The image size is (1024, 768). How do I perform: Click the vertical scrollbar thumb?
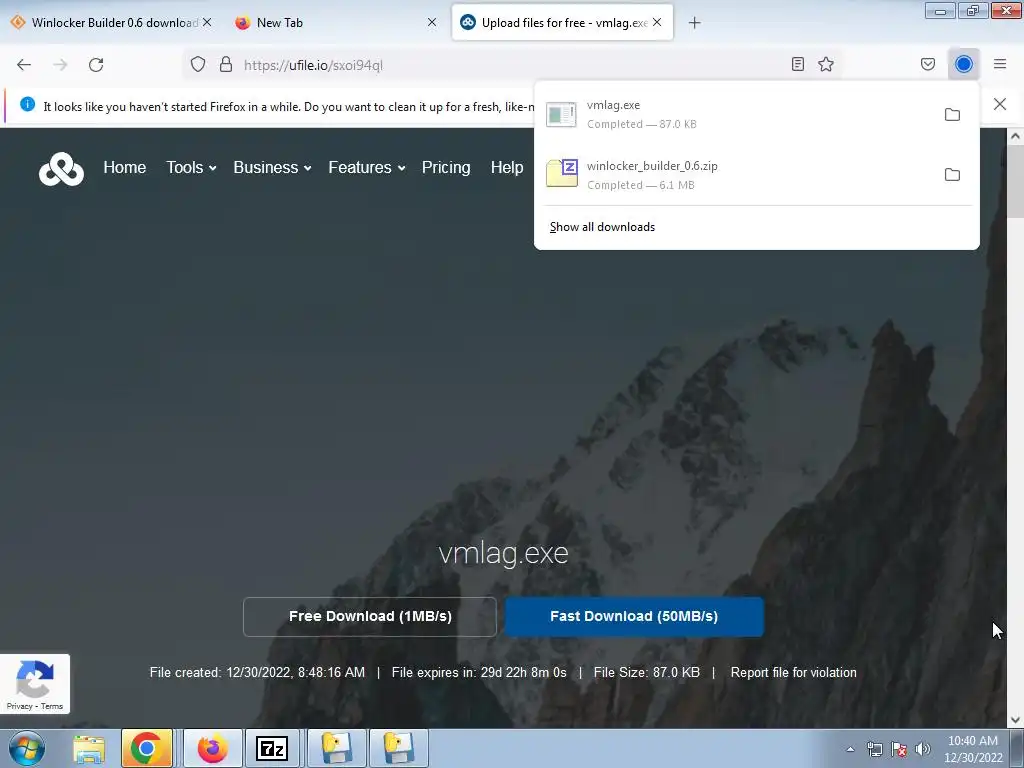coord(1015,182)
